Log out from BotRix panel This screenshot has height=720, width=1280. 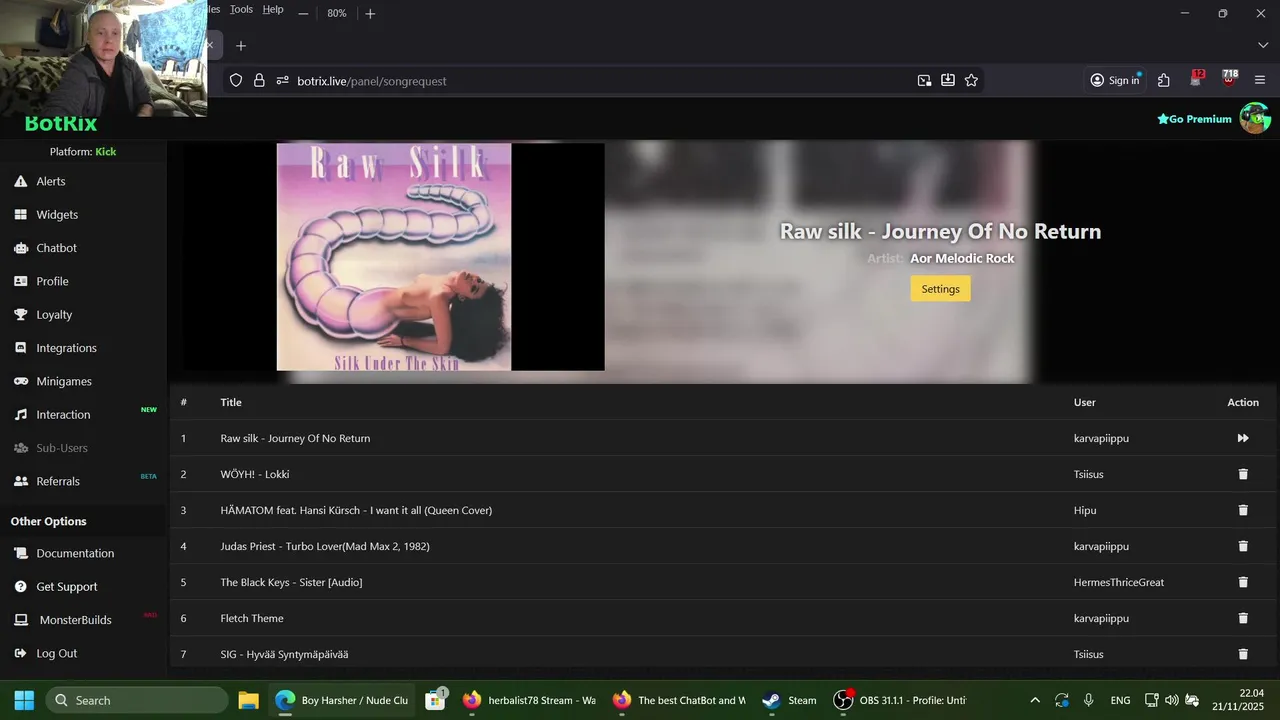click(56, 653)
